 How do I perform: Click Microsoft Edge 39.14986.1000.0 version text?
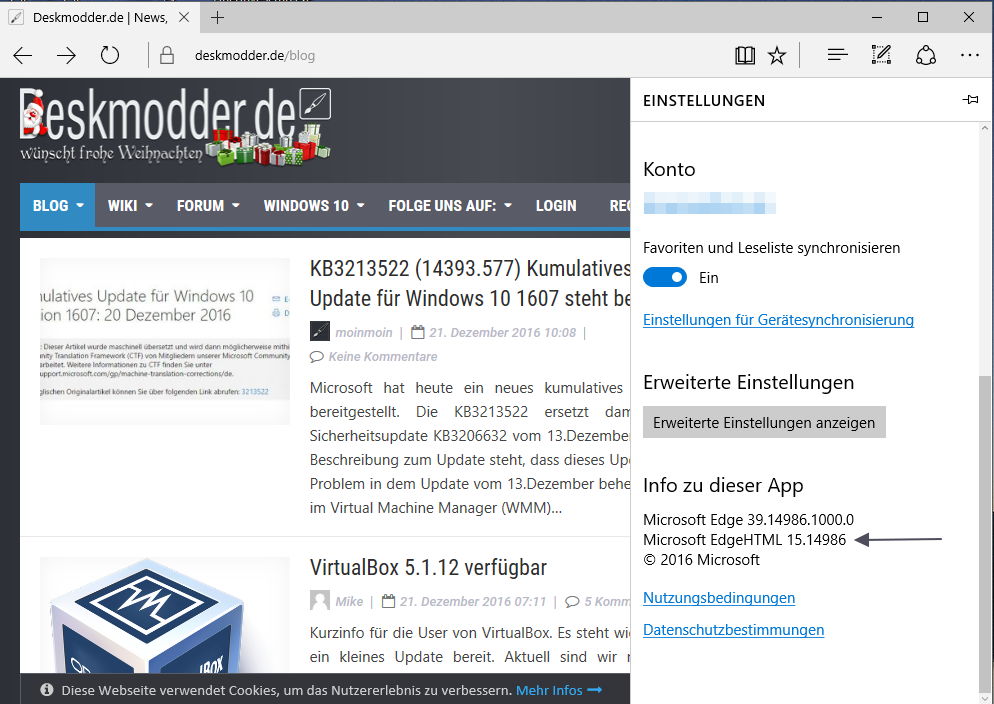pyautogui.click(x=748, y=520)
